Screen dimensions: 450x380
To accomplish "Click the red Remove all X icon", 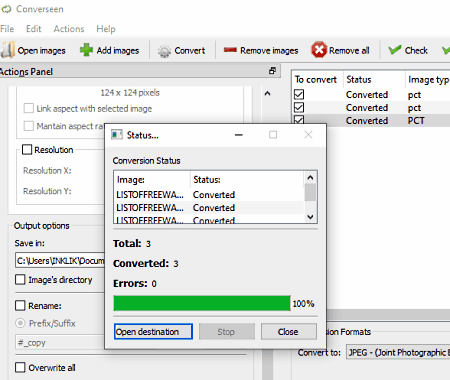I will pos(319,50).
